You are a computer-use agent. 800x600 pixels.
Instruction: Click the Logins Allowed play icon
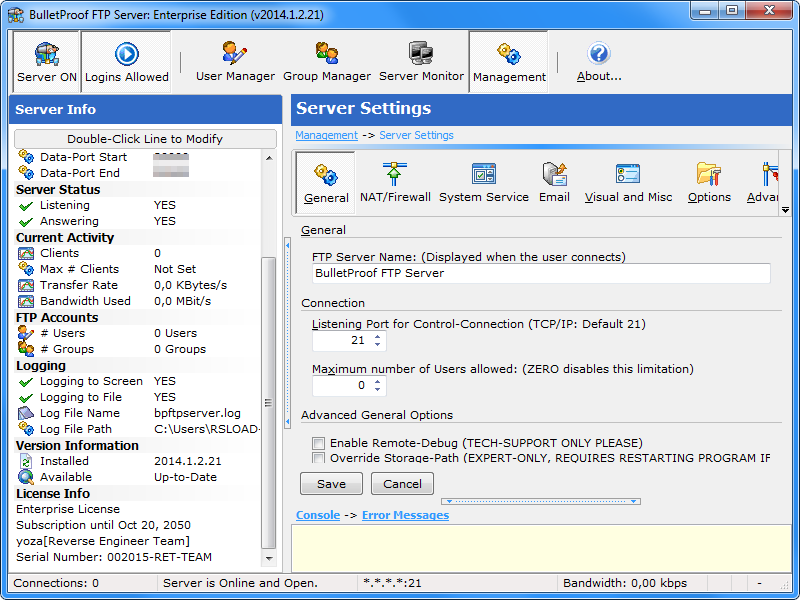[x=127, y=54]
